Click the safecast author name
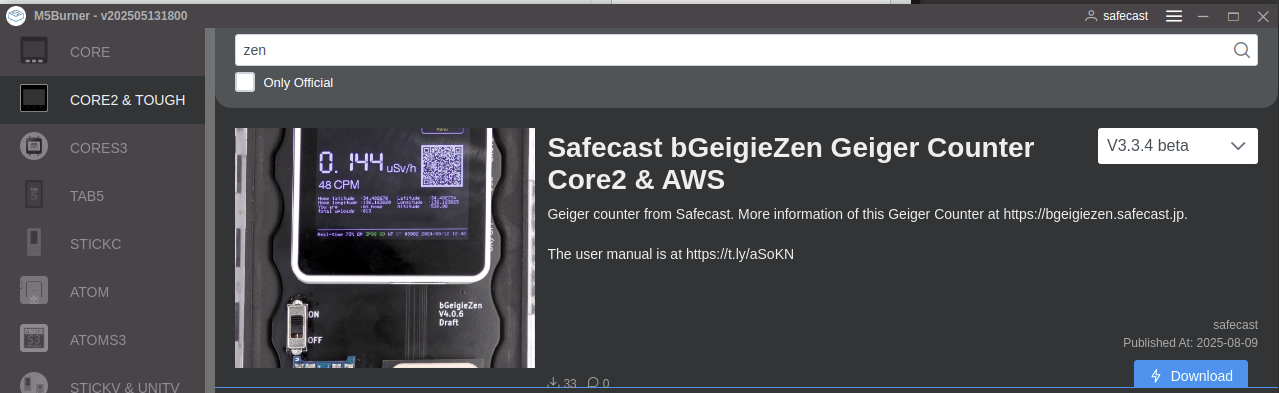This screenshot has height=393, width=1279. 1235,325
